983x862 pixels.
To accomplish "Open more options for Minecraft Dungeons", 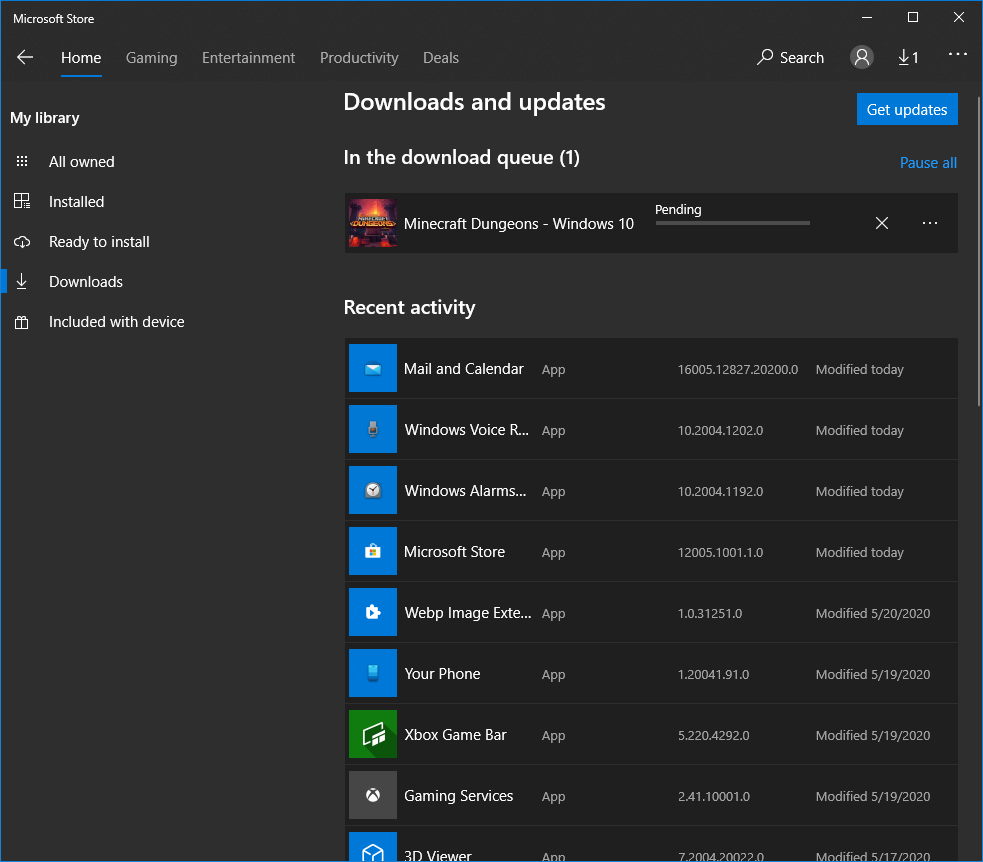I will coord(930,223).
